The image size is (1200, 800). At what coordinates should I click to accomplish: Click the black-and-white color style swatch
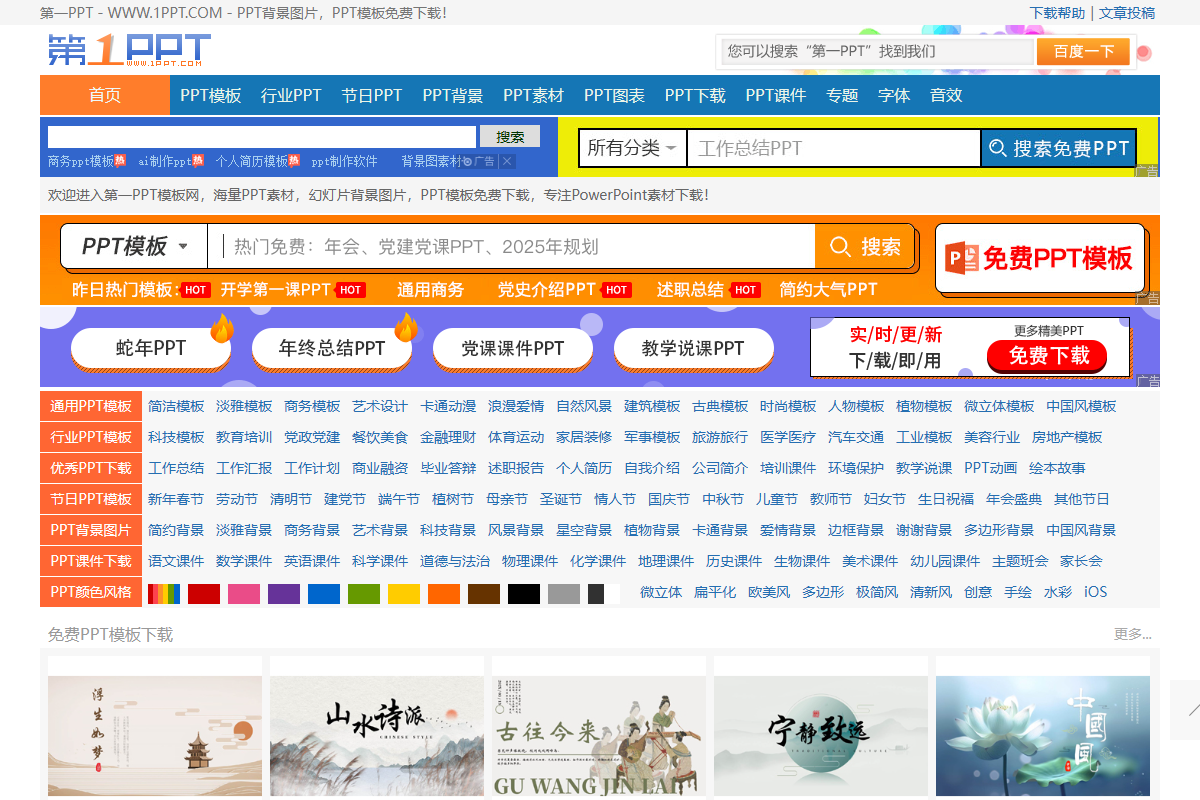pos(603,593)
